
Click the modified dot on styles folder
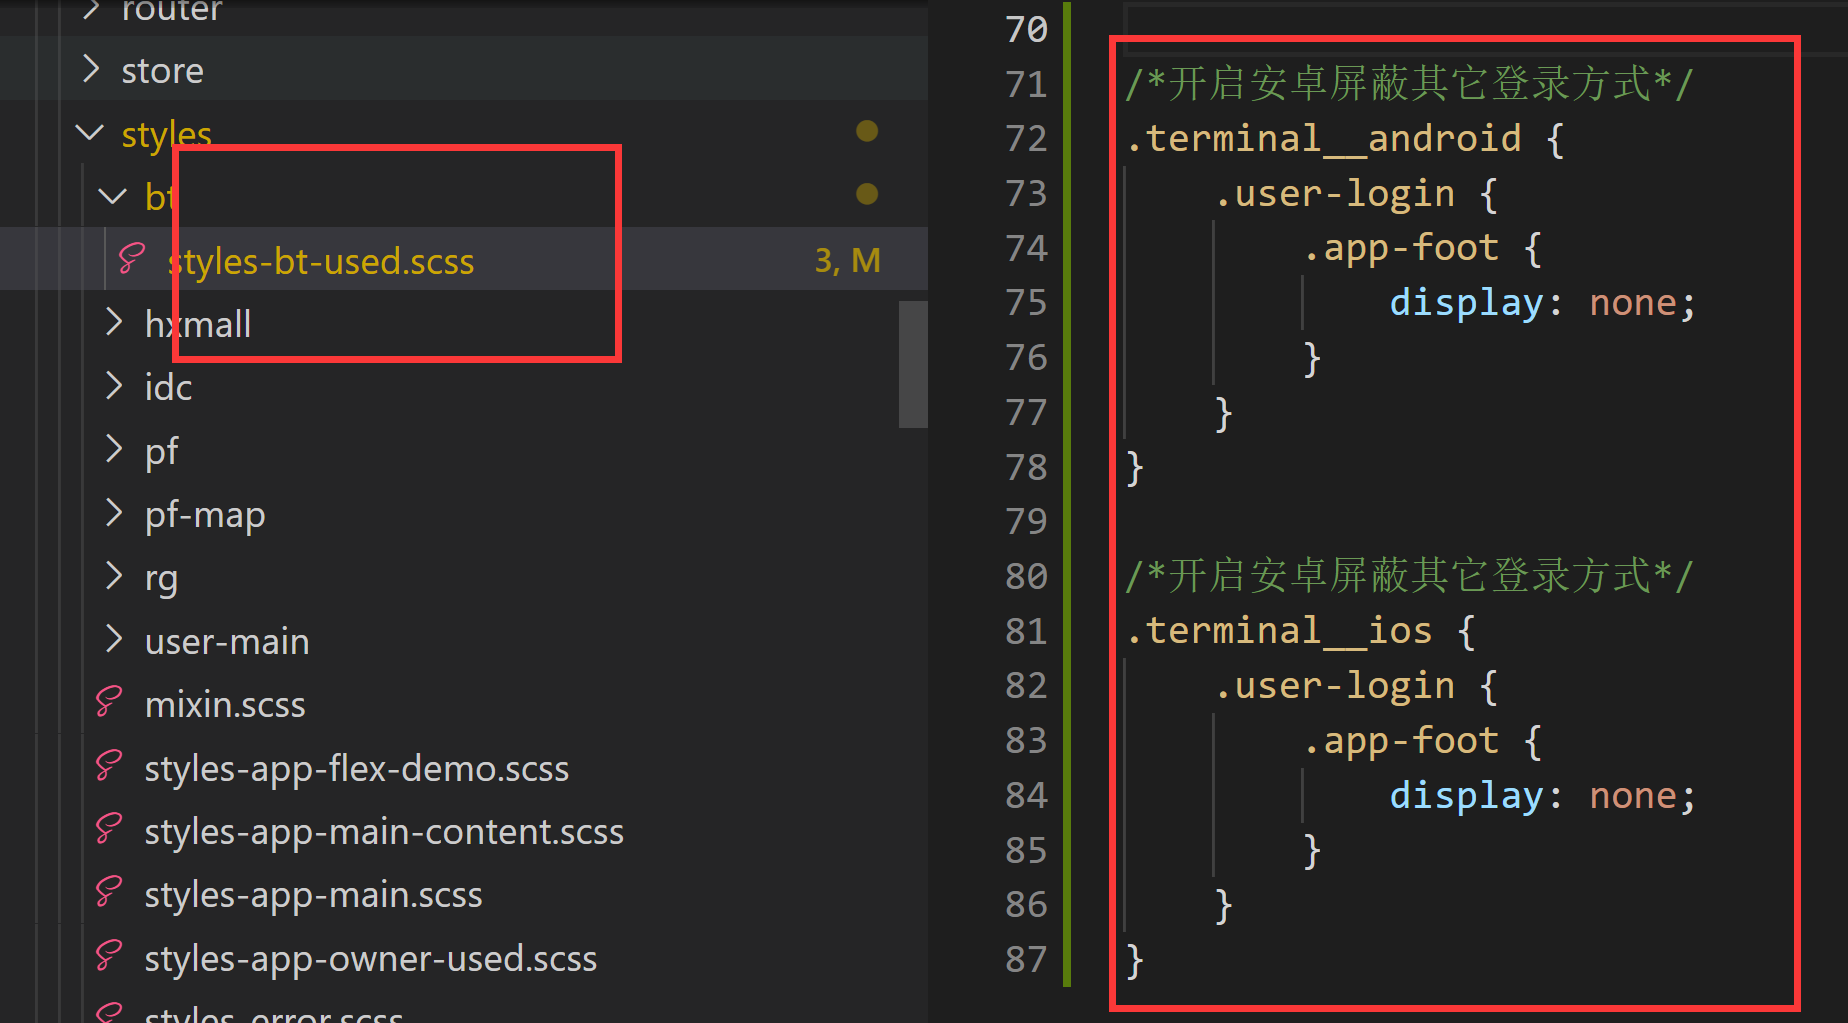coord(867,131)
